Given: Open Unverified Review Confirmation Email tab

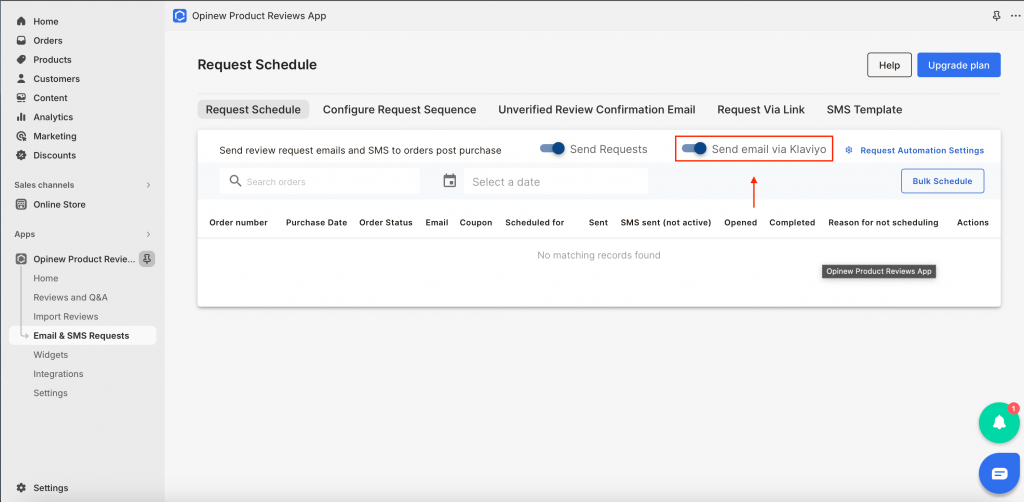Looking at the screenshot, I should (x=597, y=110).
